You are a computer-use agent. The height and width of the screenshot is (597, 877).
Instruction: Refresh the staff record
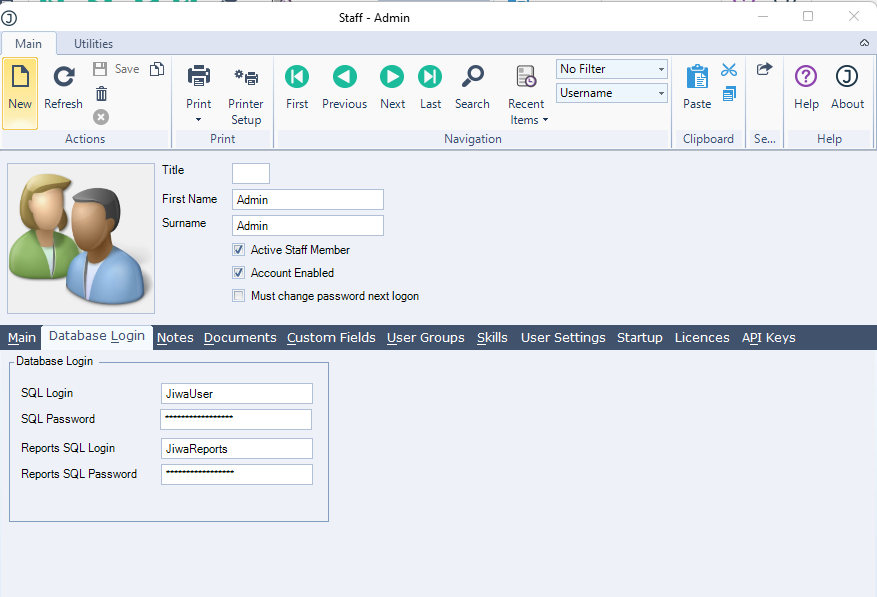pos(63,77)
